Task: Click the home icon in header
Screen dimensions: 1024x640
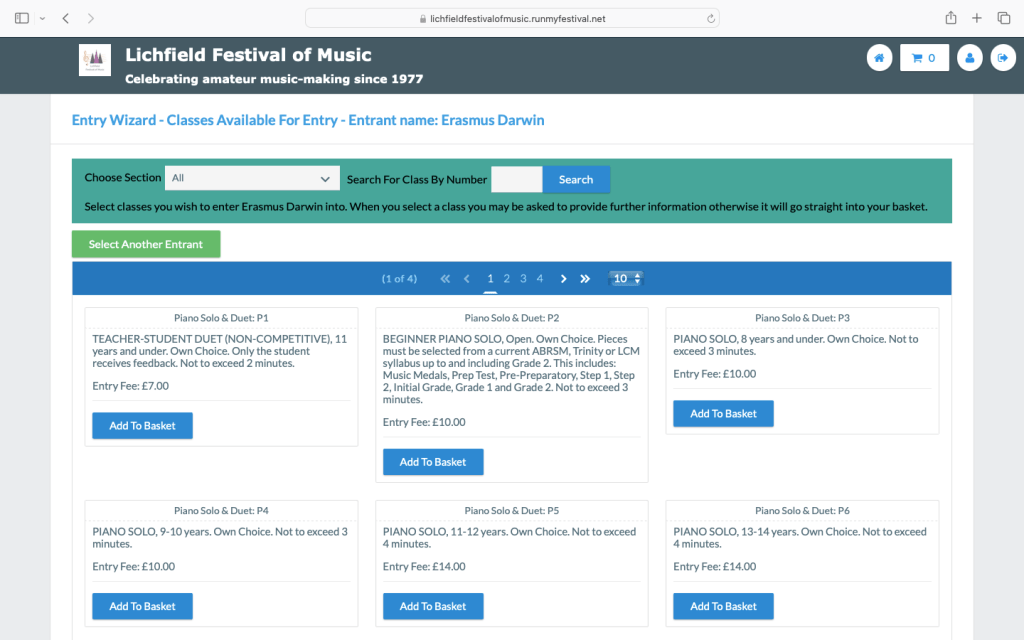Action: 879,58
